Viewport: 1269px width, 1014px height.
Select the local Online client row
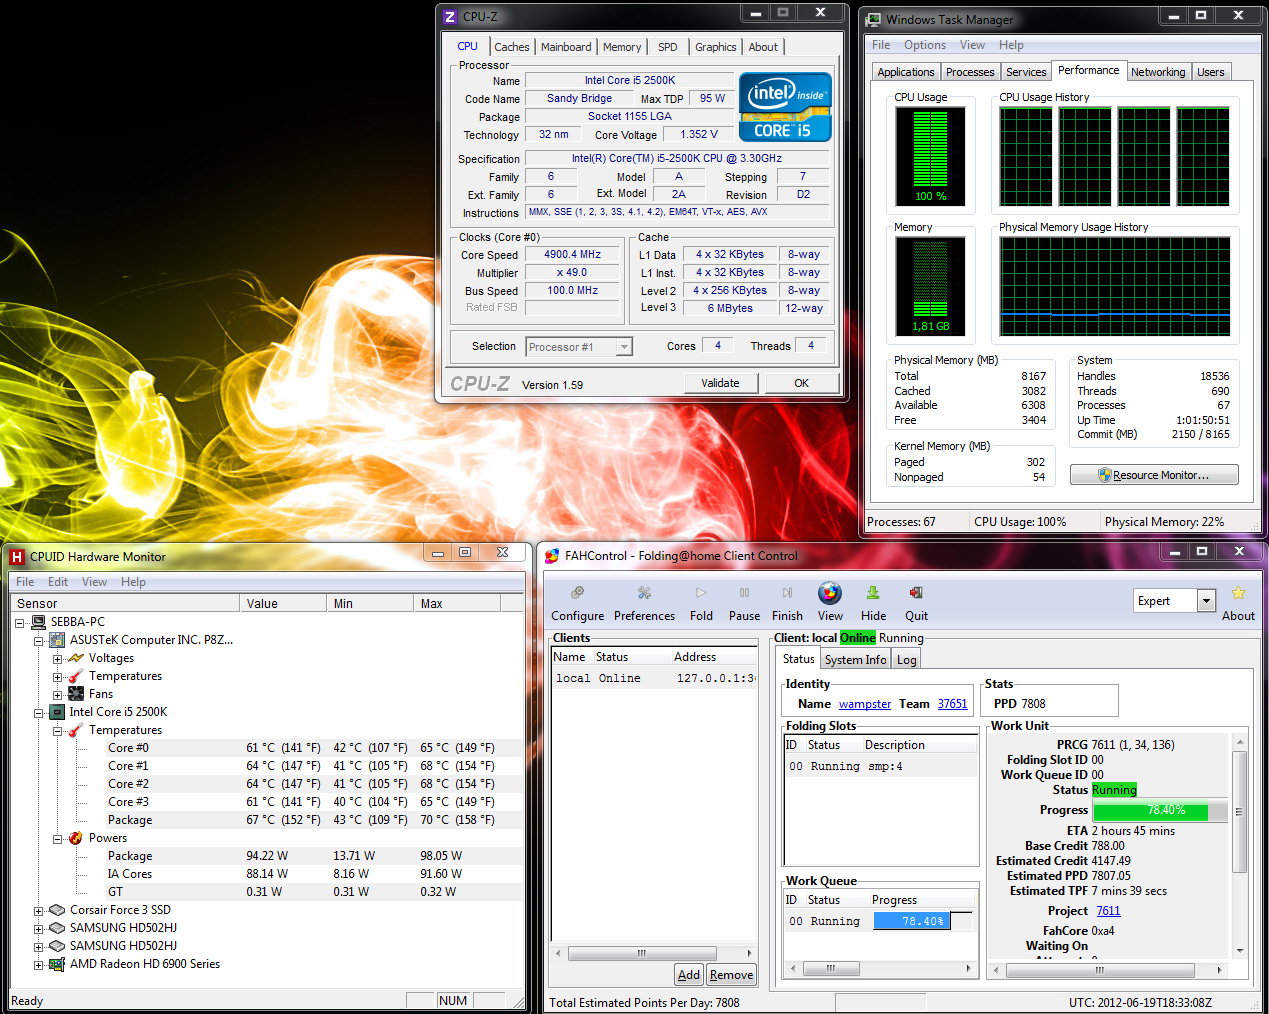[654, 678]
